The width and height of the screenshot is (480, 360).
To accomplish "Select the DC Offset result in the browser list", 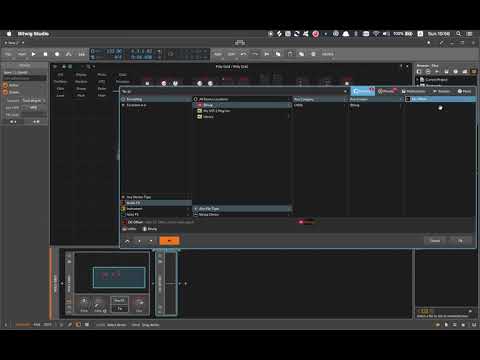I will pos(440,99).
